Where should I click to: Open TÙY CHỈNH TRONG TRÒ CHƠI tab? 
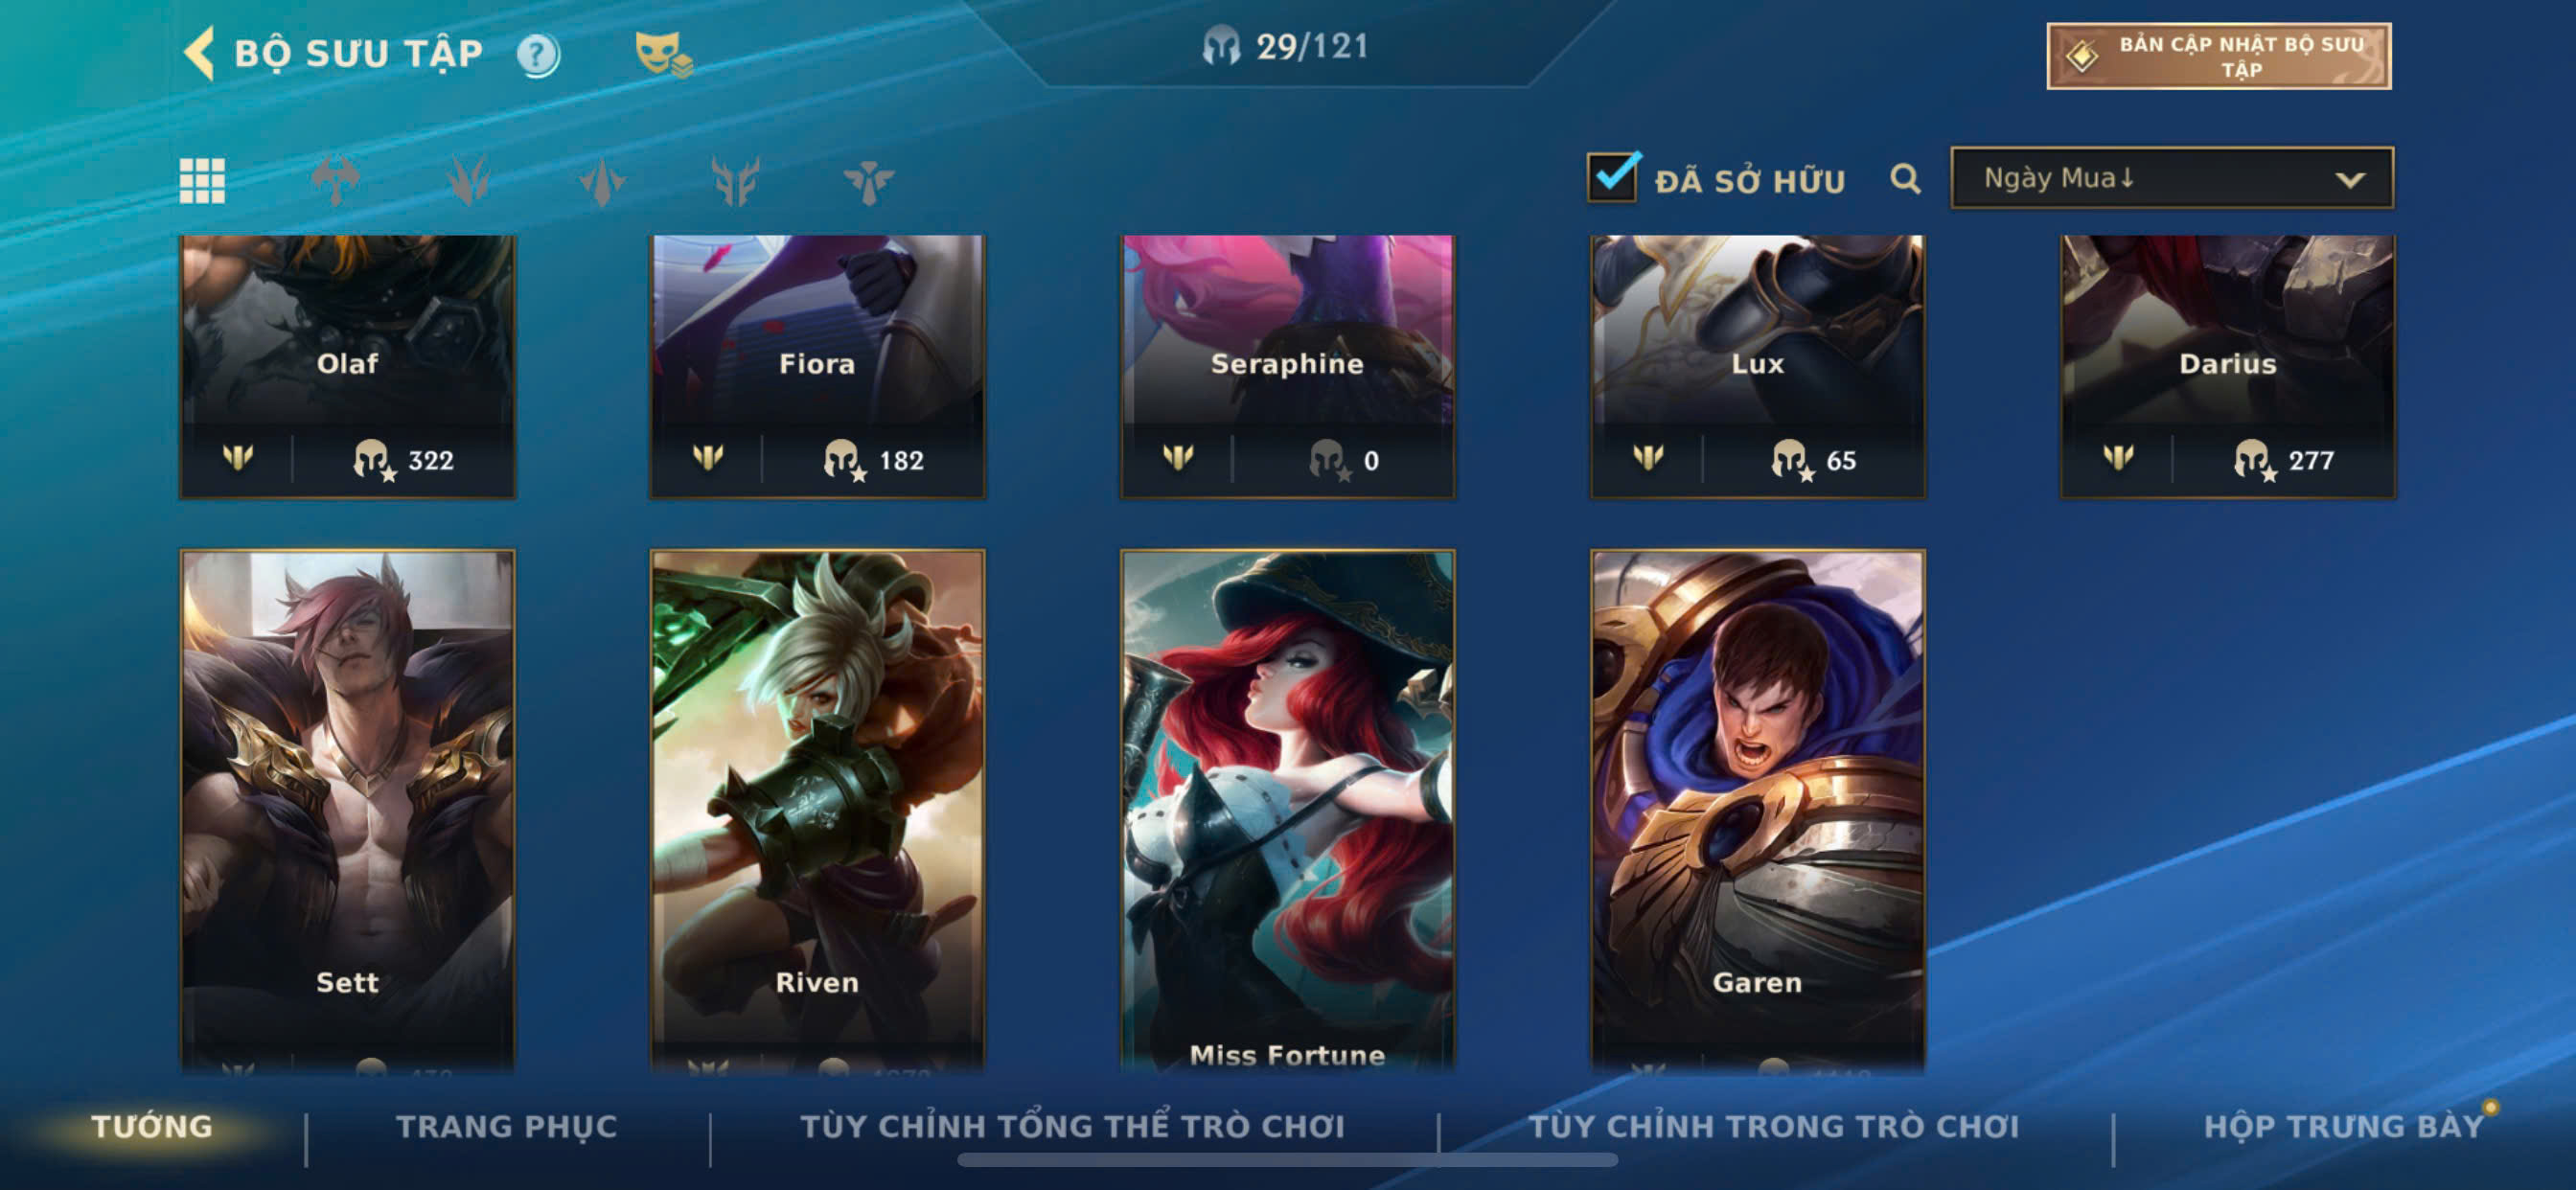point(1774,1126)
